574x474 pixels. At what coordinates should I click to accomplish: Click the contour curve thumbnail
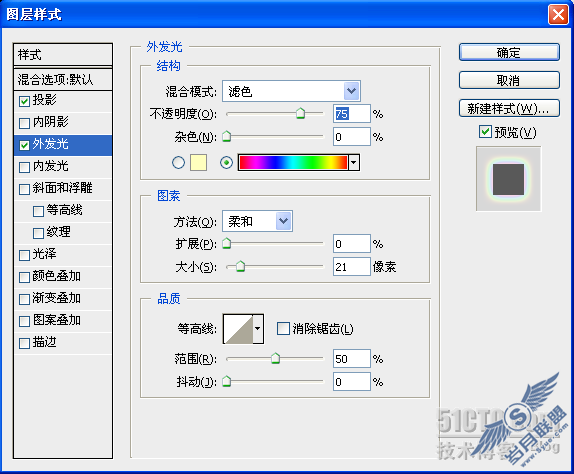tap(238, 329)
